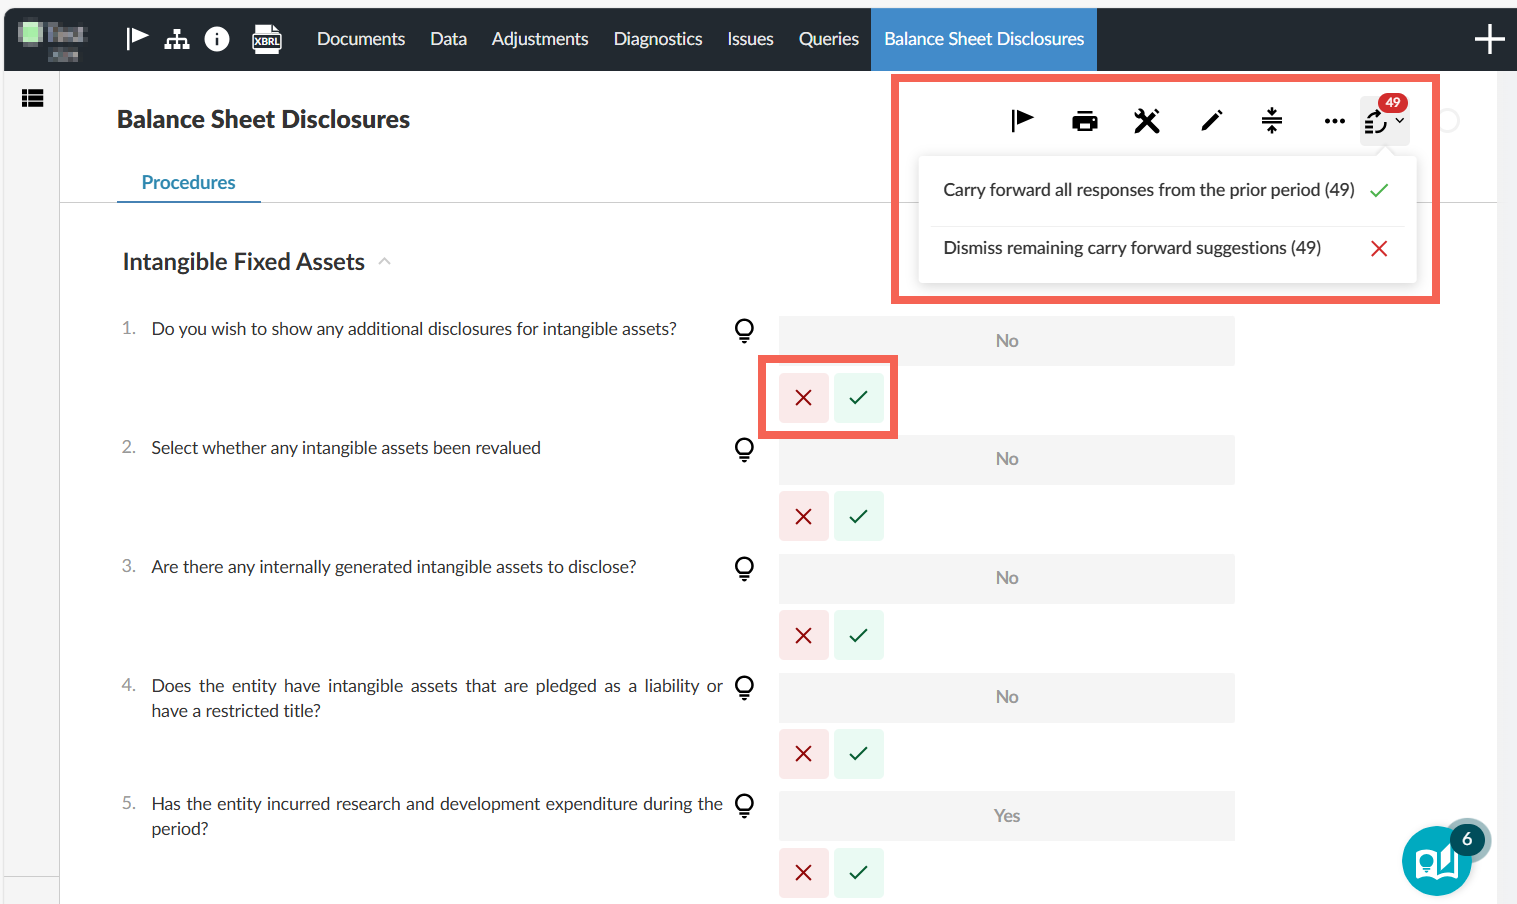
Task: Click the red X beside dismiss remaining suggestions
Action: tap(1379, 248)
